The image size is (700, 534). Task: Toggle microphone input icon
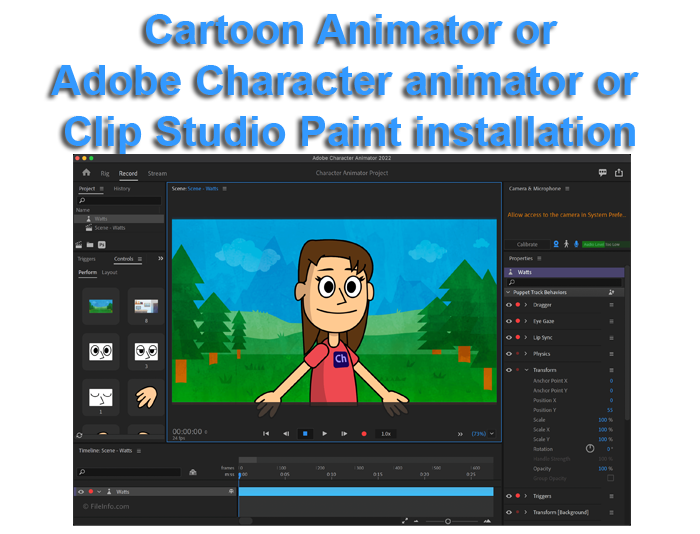click(x=576, y=244)
